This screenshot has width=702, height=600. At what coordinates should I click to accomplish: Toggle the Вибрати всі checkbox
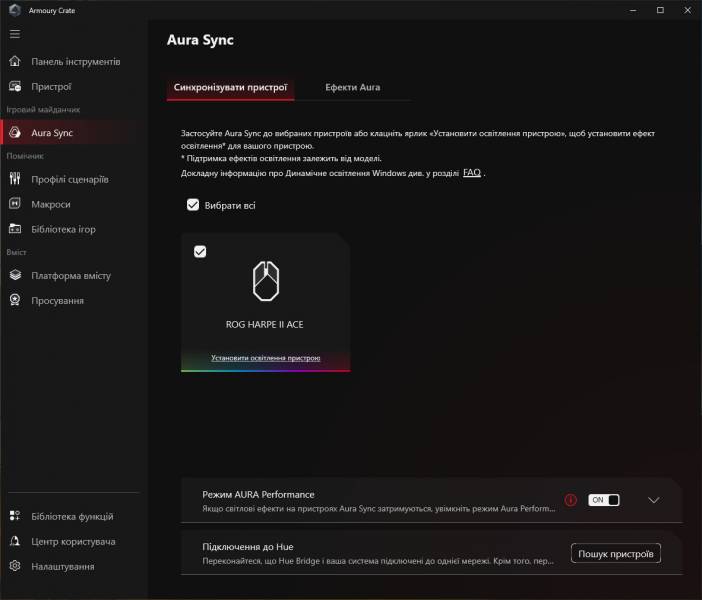coord(193,205)
